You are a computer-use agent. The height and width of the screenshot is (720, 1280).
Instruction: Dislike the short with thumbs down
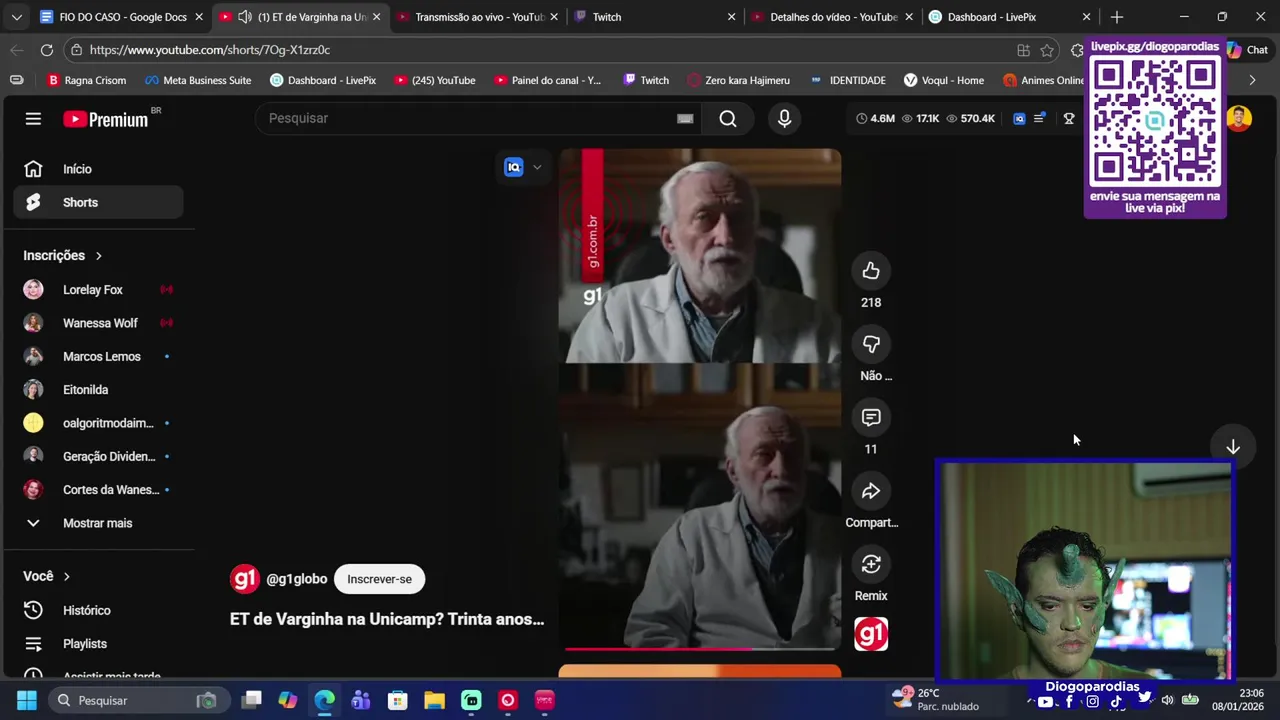[x=871, y=344]
